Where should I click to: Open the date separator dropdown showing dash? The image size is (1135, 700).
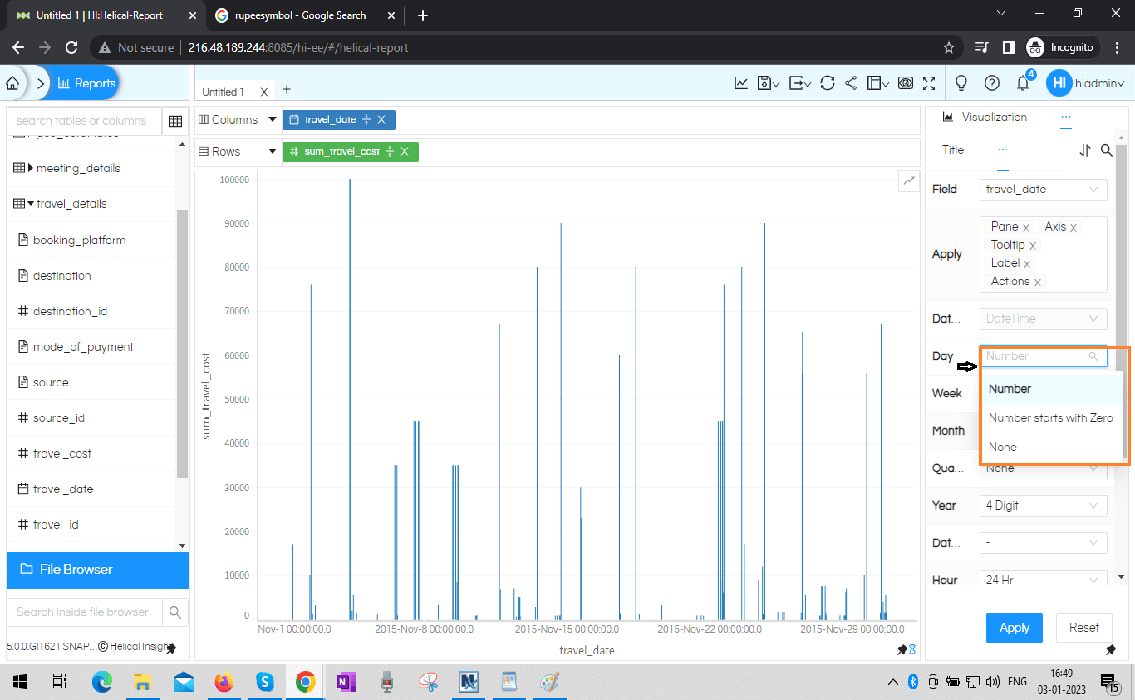click(x=1043, y=542)
